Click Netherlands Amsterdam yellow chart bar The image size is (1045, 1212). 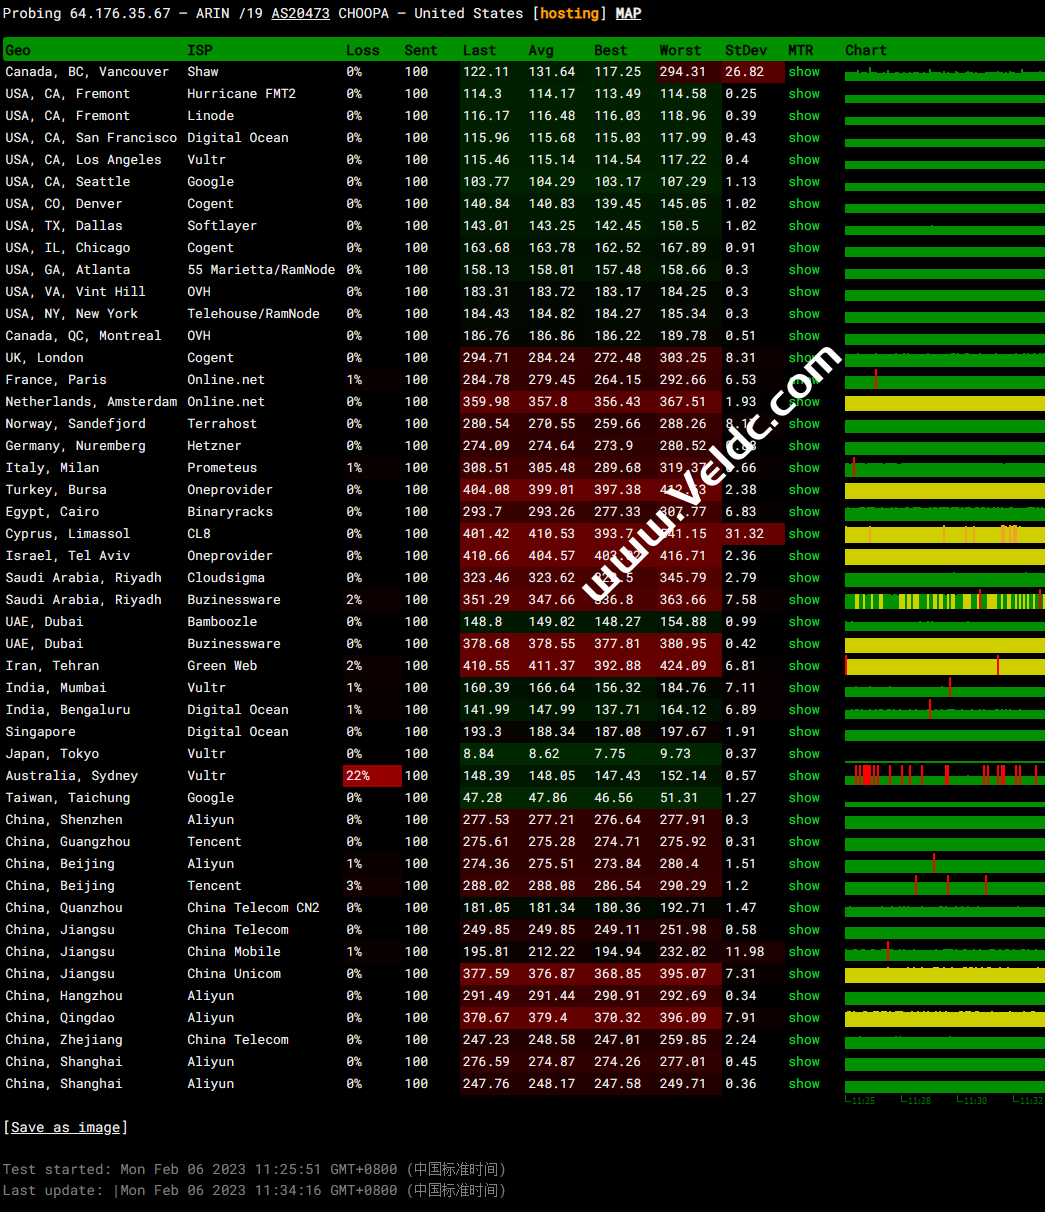click(944, 402)
